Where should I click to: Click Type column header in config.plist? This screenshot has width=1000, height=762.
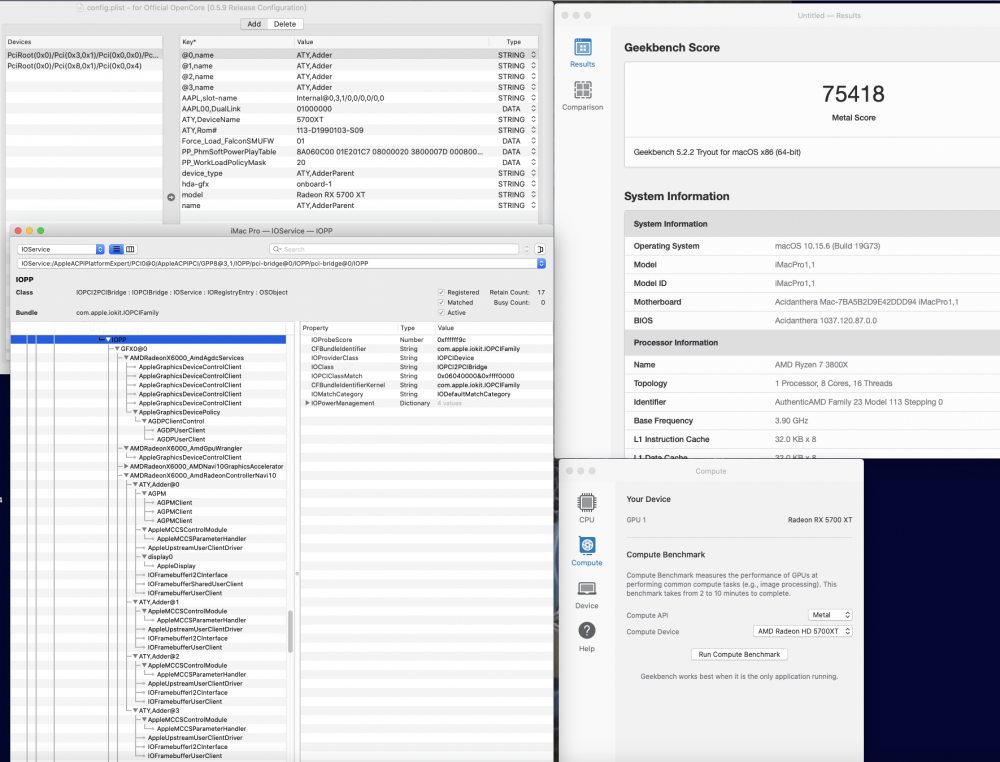click(513, 41)
